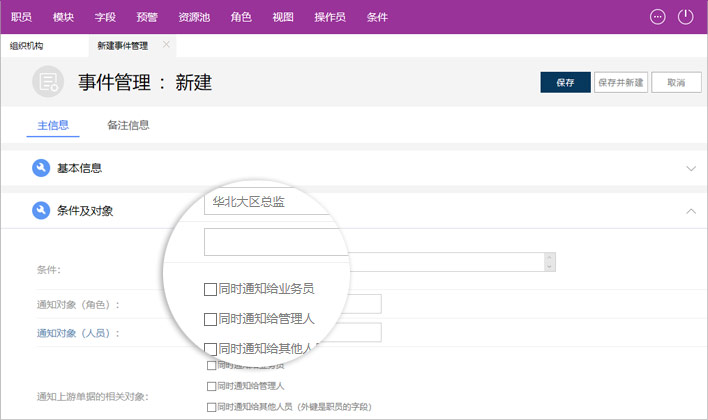Open the more options ellipsis icon
Image resolution: width=708 pixels, height=420 pixels.
(657, 17)
